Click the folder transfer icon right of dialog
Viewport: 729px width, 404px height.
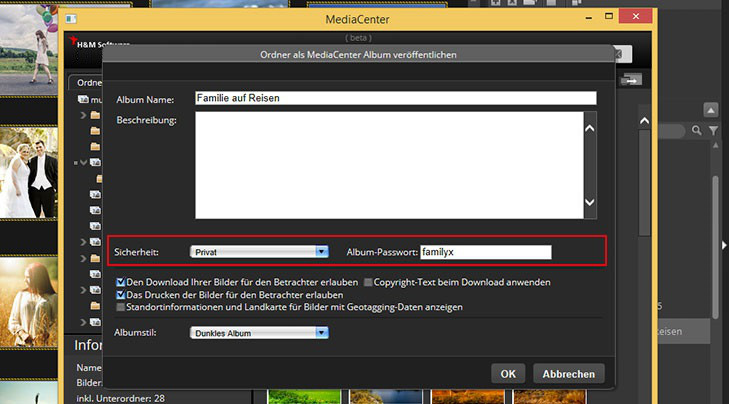(x=631, y=80)
